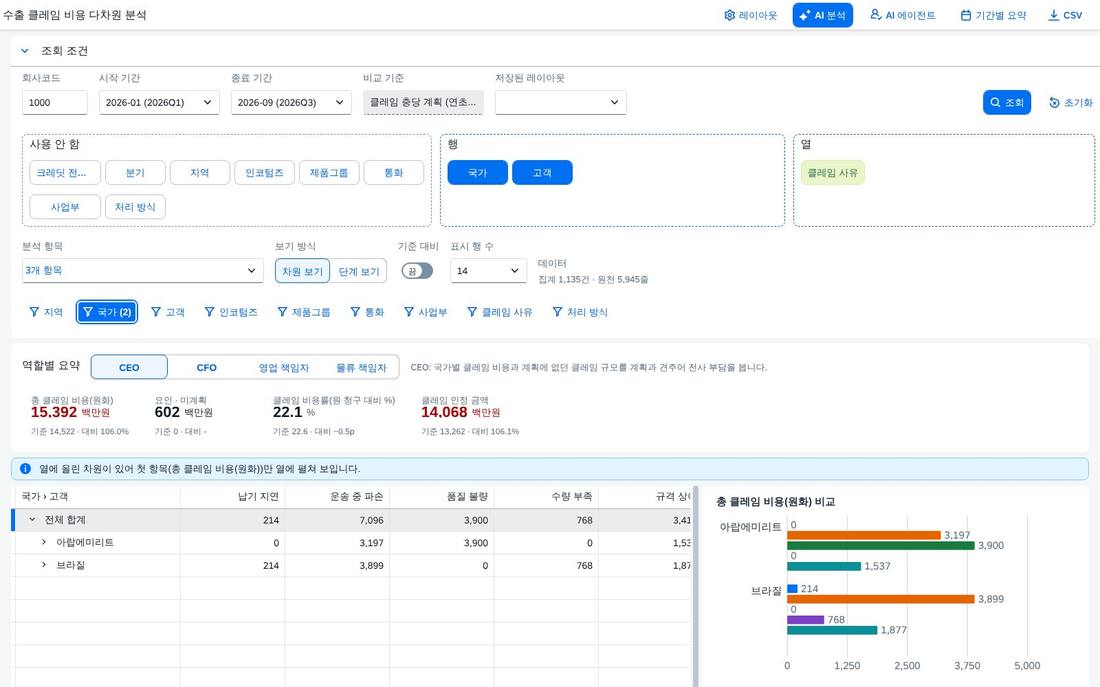Viewport: 1100px width, 687px height.
Task: Open the 분석 항목 dropdown showing 3개 항목
Action: click(x=142, y=271)
